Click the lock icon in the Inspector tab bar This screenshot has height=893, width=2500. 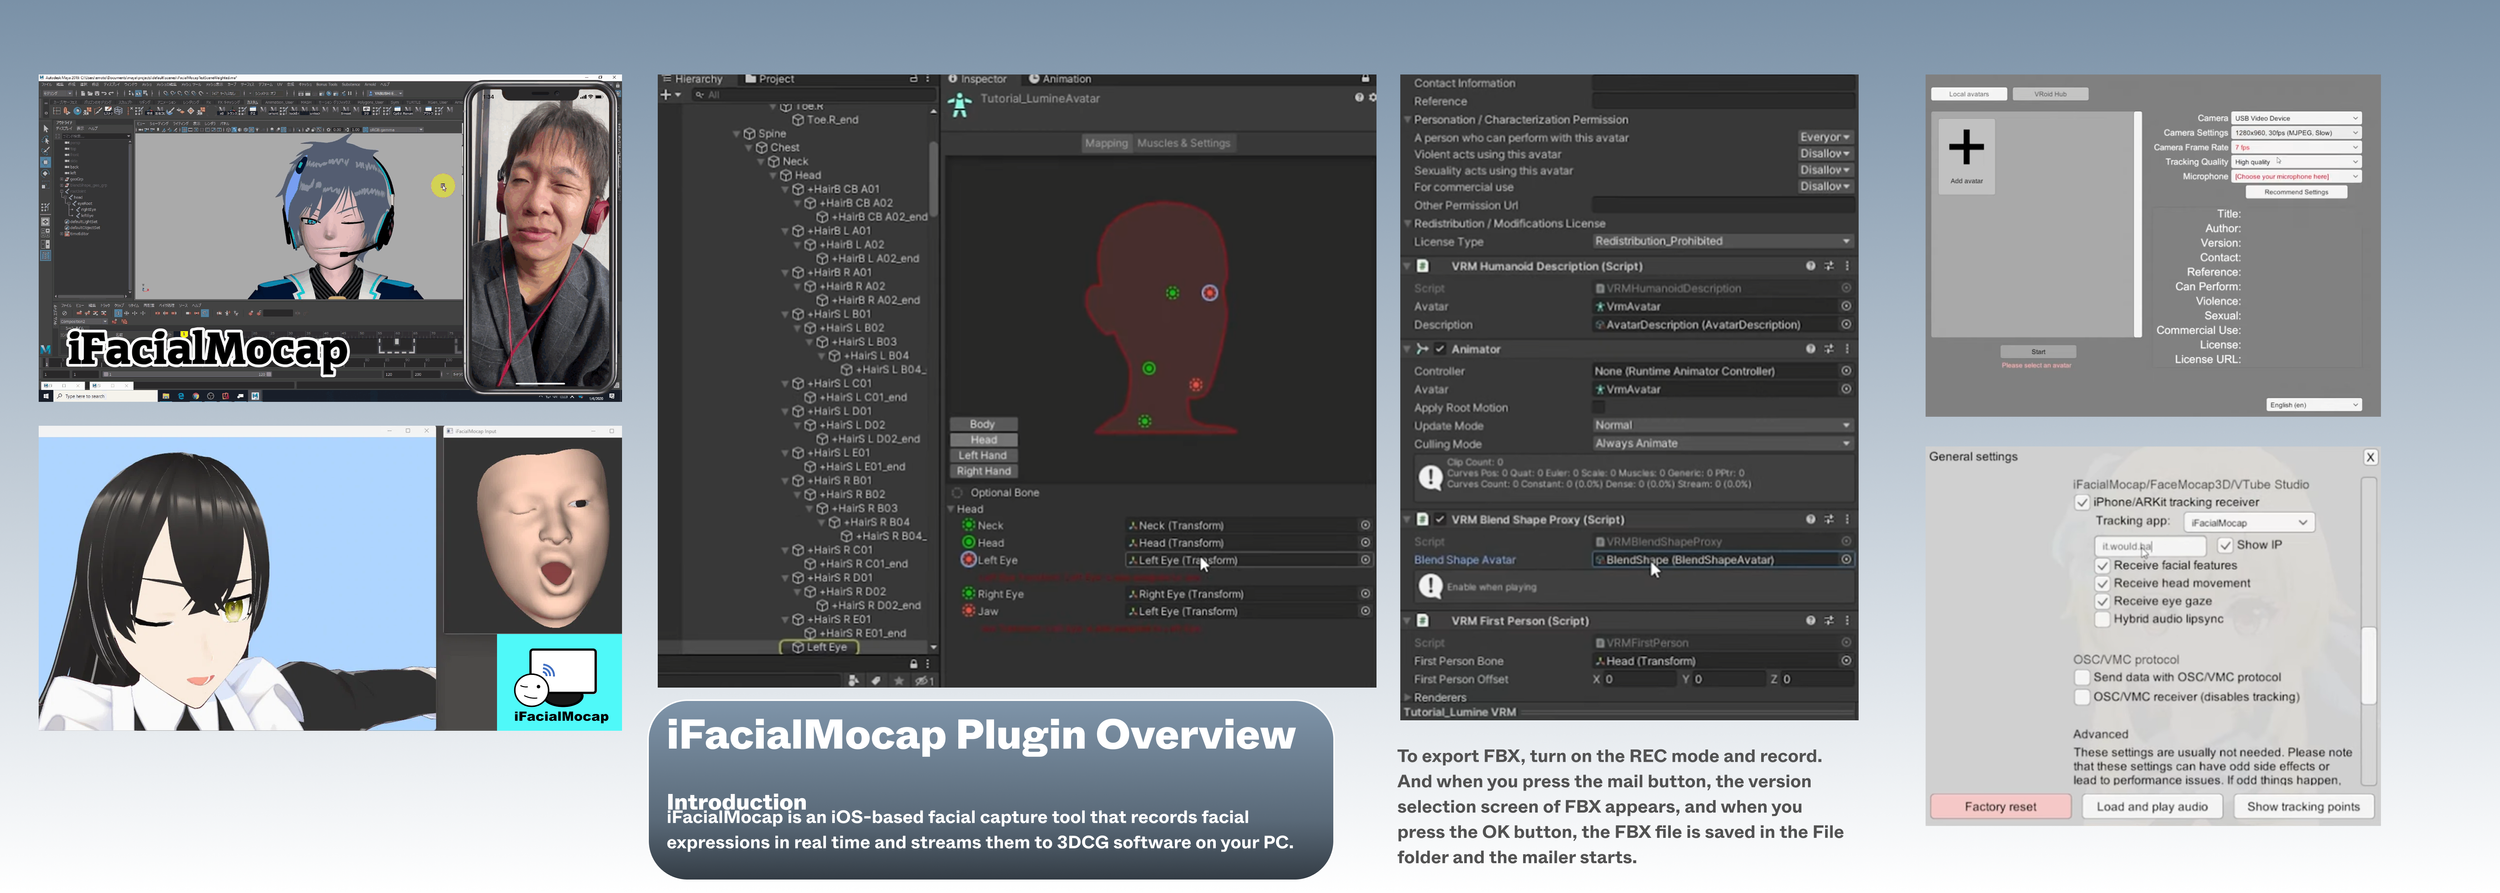[x=1365, y=79]
